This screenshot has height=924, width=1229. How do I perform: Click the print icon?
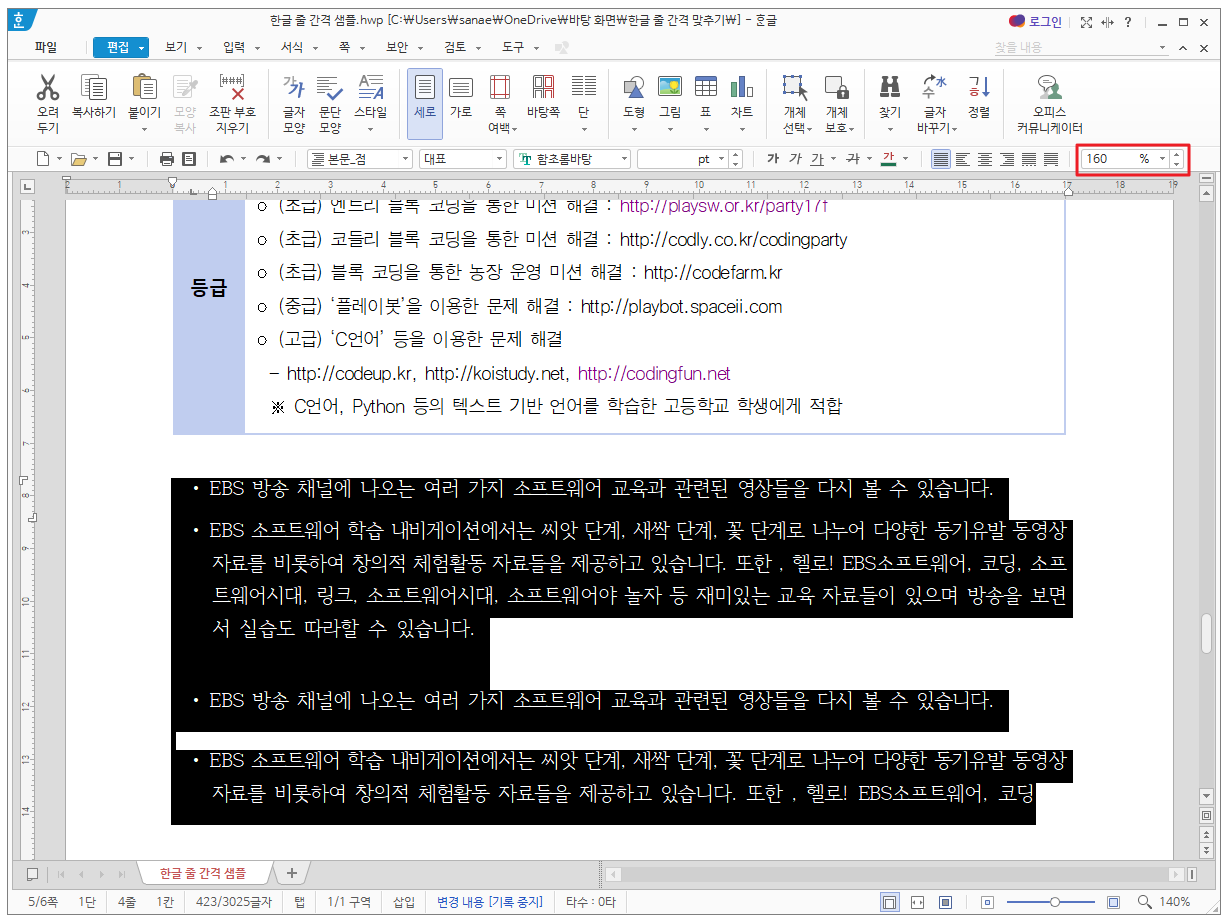click(x=167, y=159)
